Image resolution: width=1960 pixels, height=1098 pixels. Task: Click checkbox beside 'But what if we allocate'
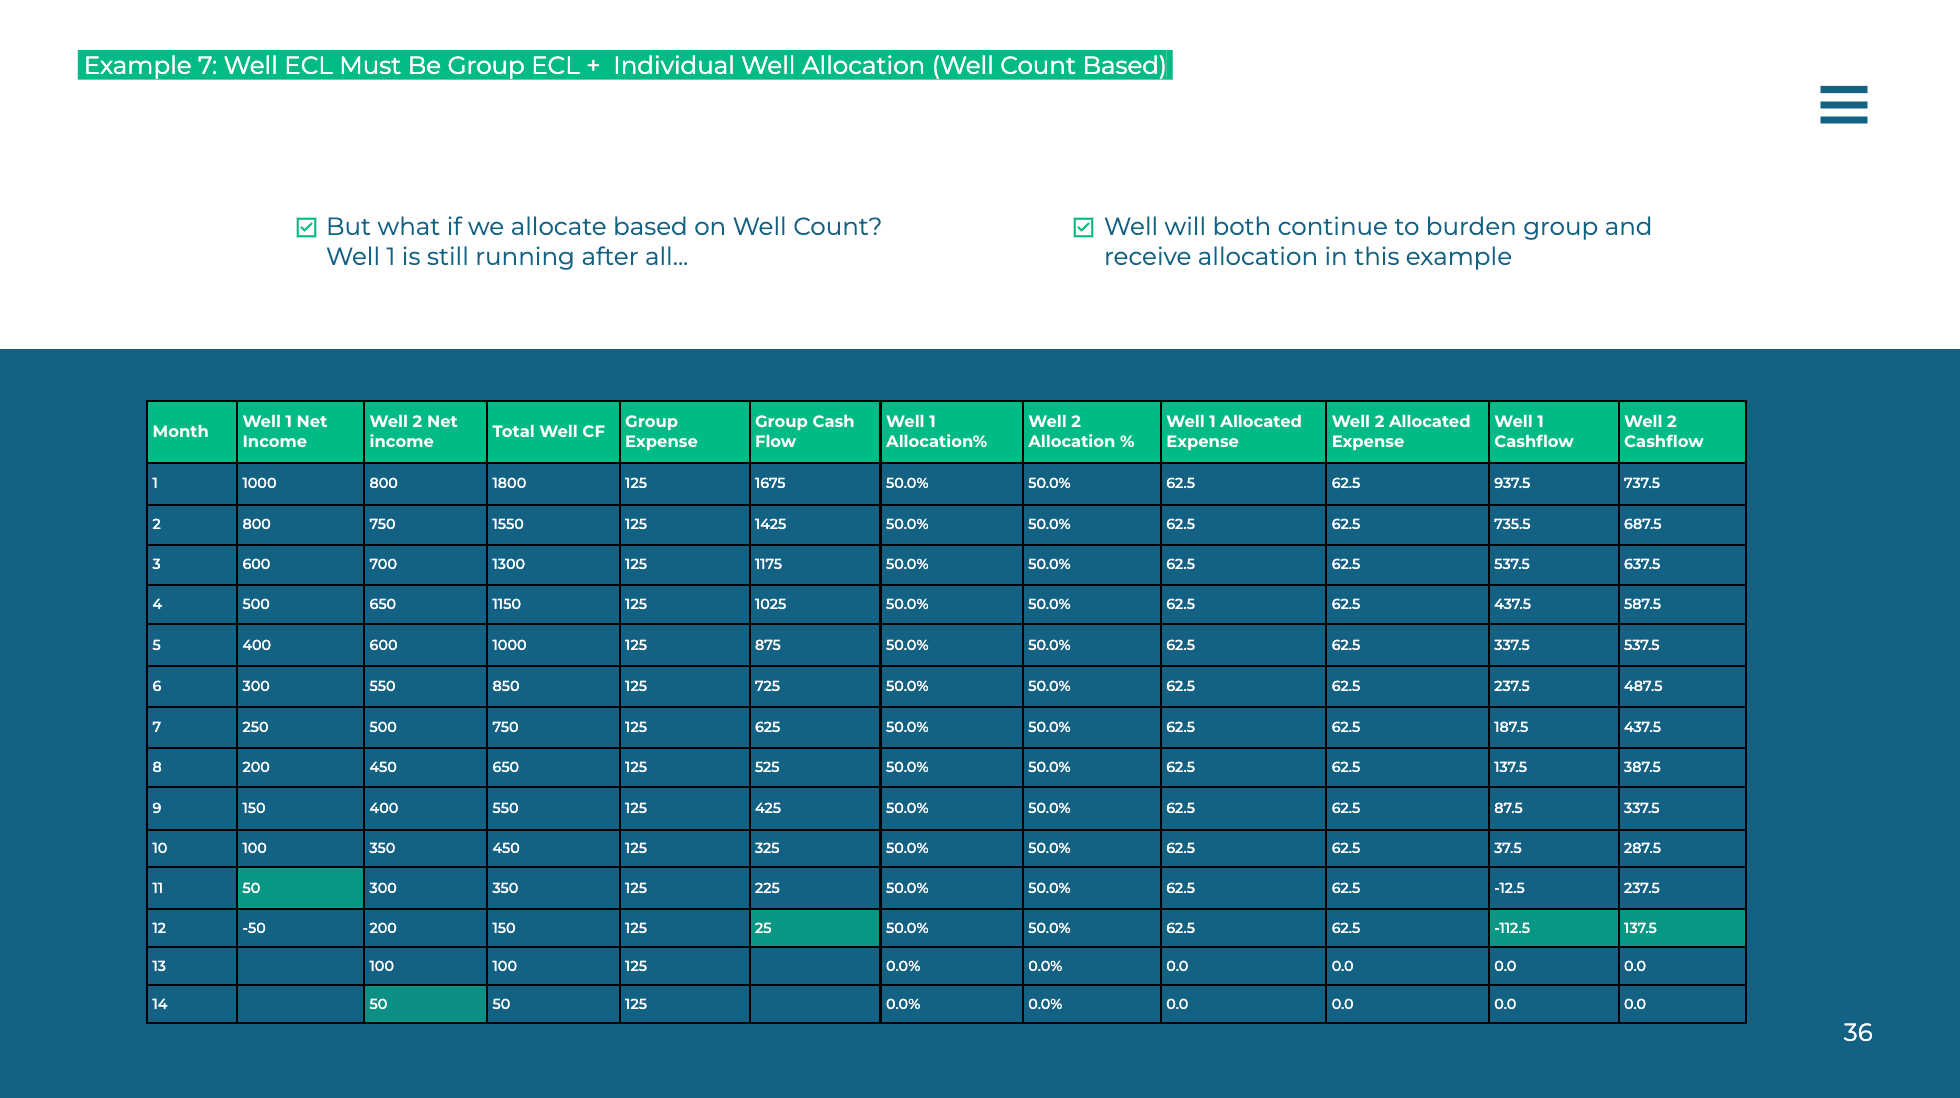click(x=307, y=228)
